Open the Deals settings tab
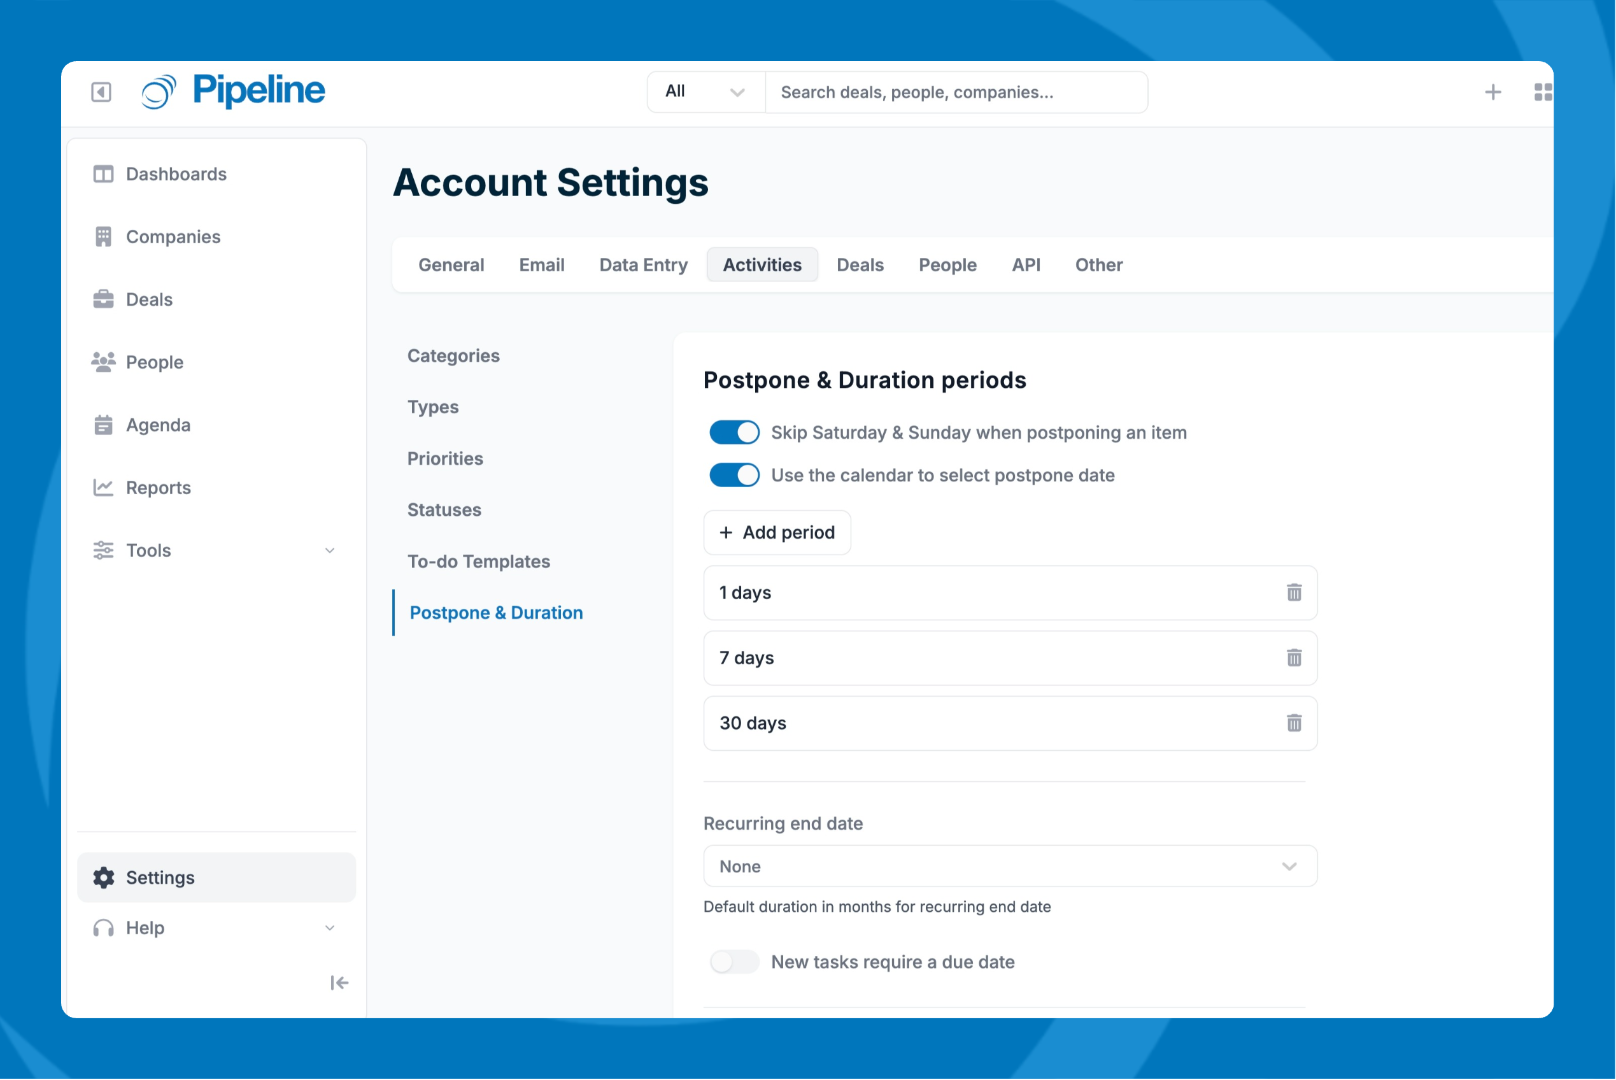1616x1080 pixels. coord(860,265)
